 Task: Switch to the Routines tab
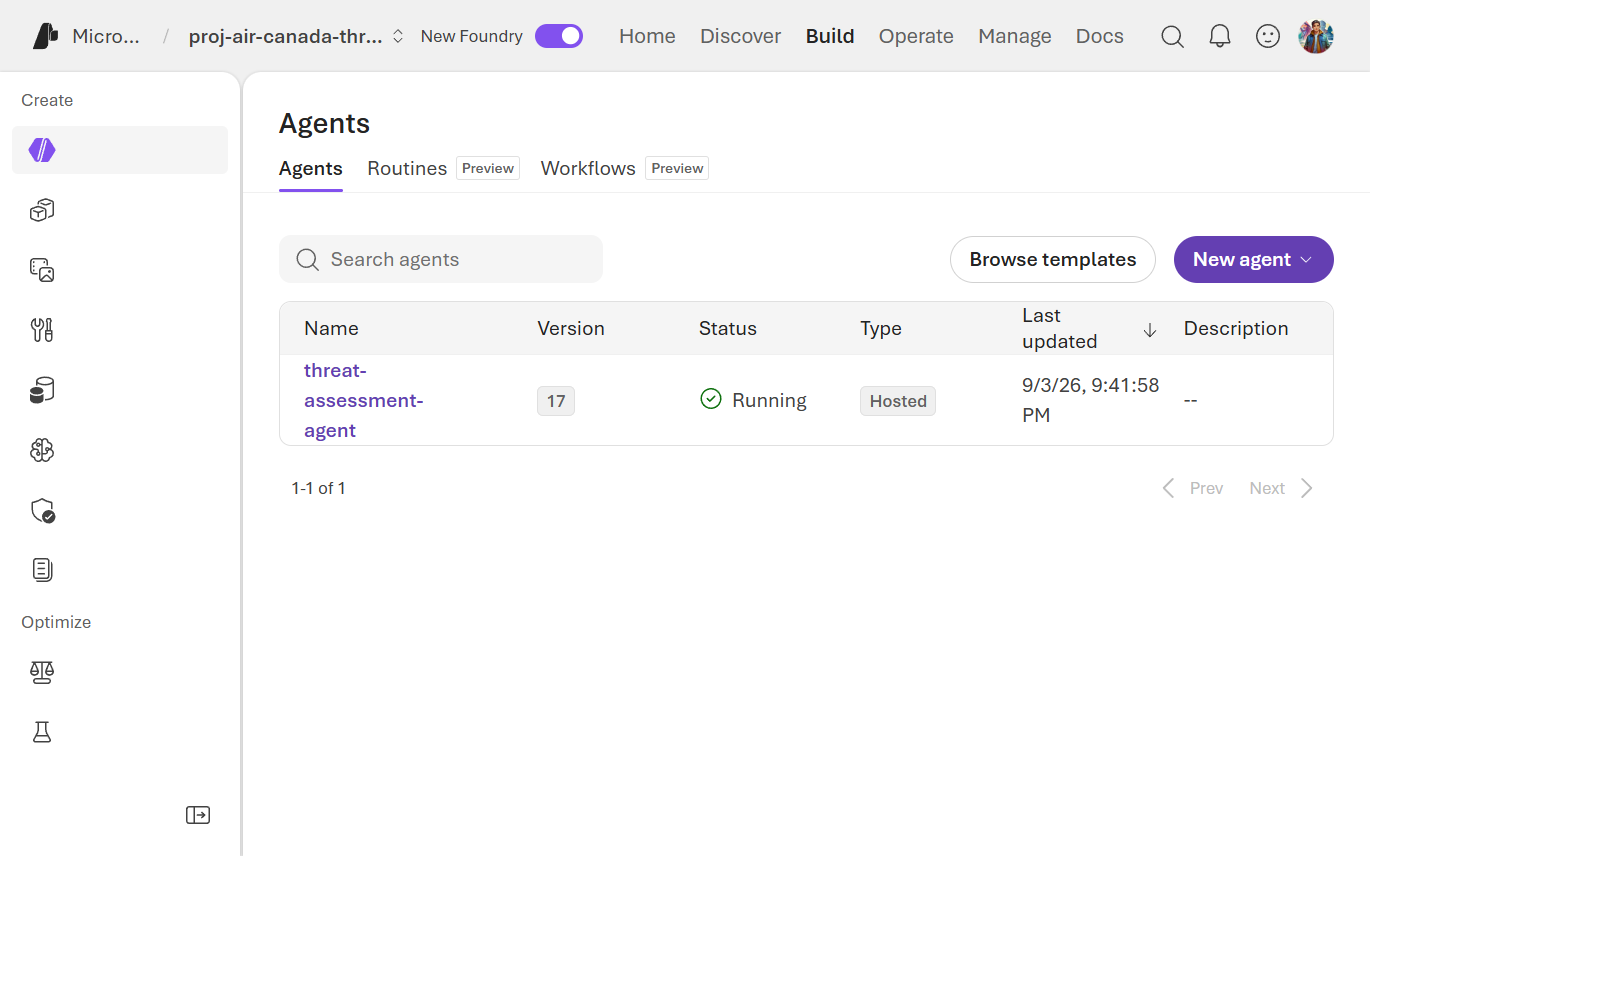[407, 168]
